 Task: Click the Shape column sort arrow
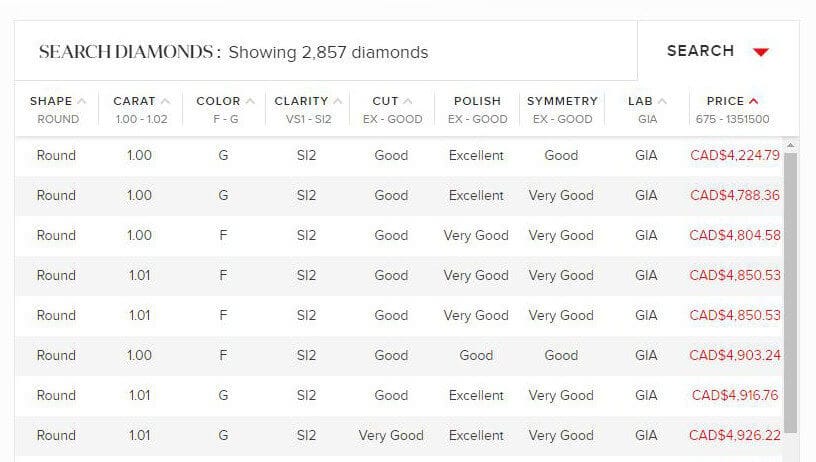coord(82,101)
